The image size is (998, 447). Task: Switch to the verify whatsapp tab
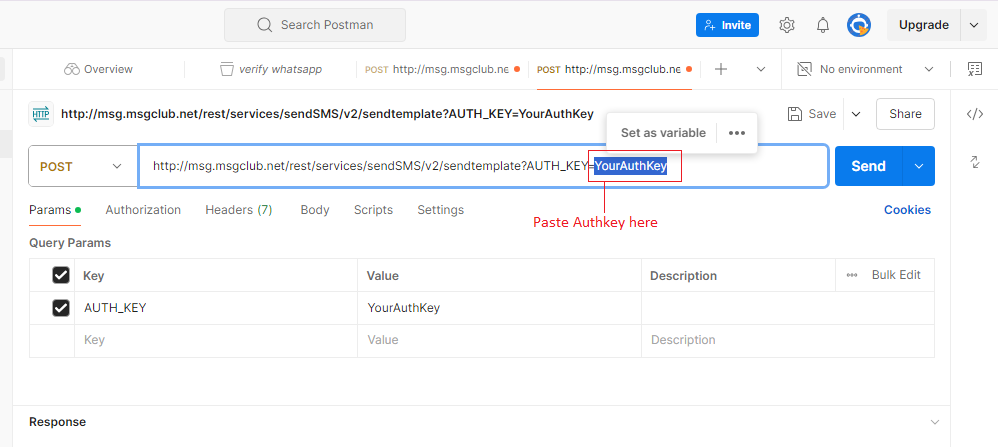click(271, 69)
